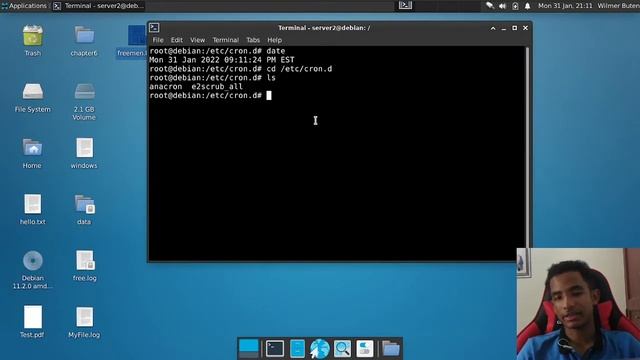Click the Terminal vertical scrollbar

click(527, 147)
